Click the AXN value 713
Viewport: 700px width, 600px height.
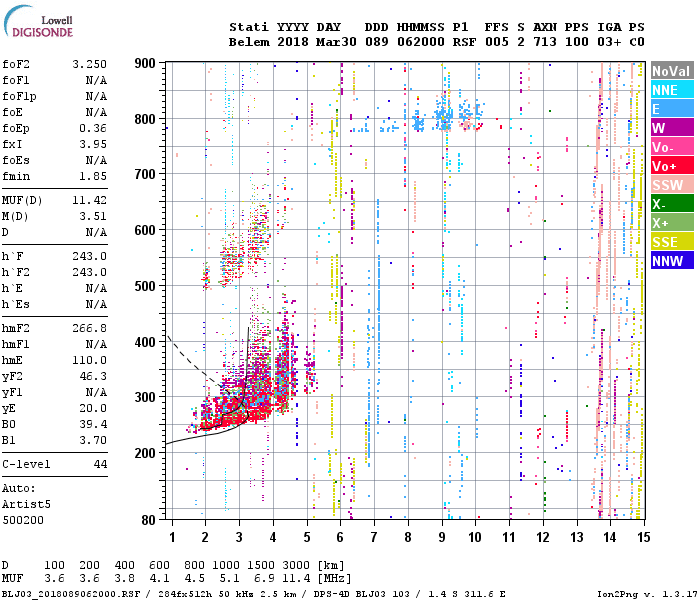point(545,42)
